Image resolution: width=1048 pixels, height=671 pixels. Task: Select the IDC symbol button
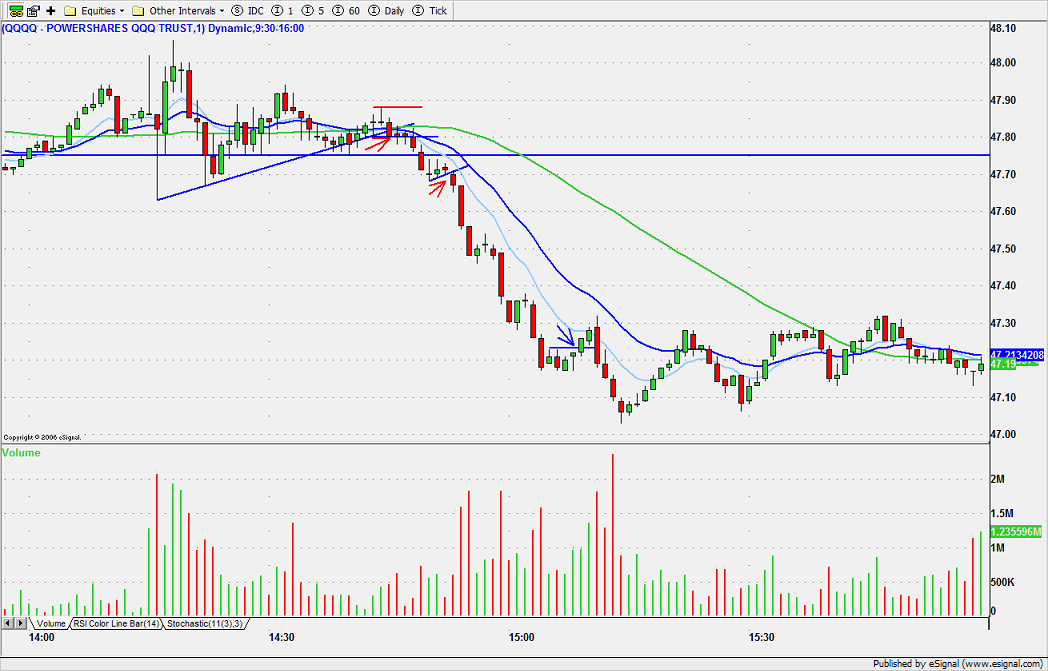[247, 11]
